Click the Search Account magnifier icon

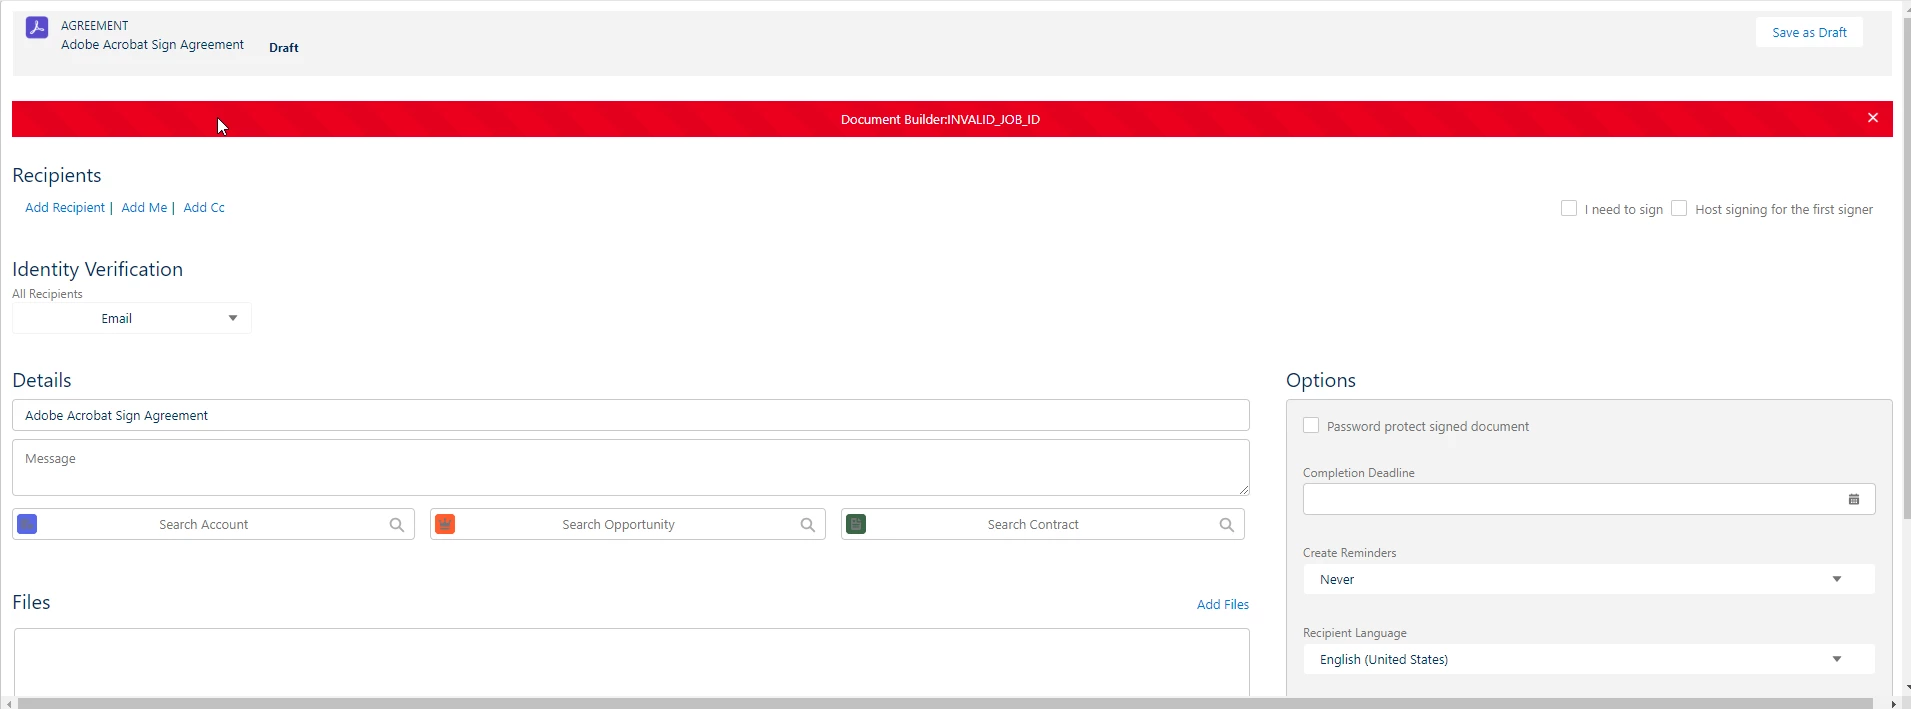pos(397,525)
